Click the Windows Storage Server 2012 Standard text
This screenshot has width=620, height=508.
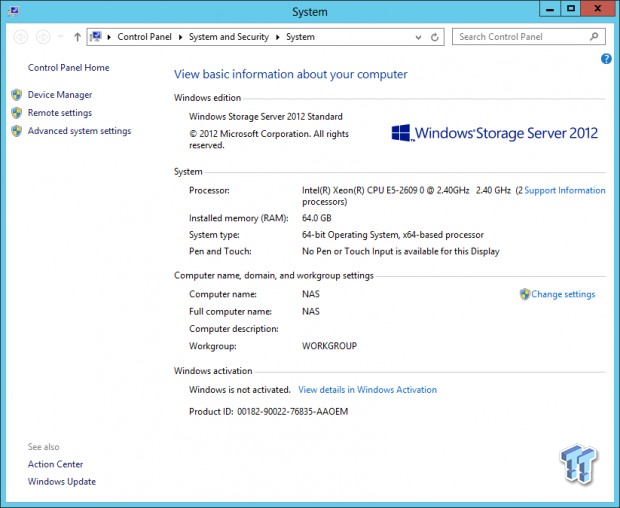point(266,117)
